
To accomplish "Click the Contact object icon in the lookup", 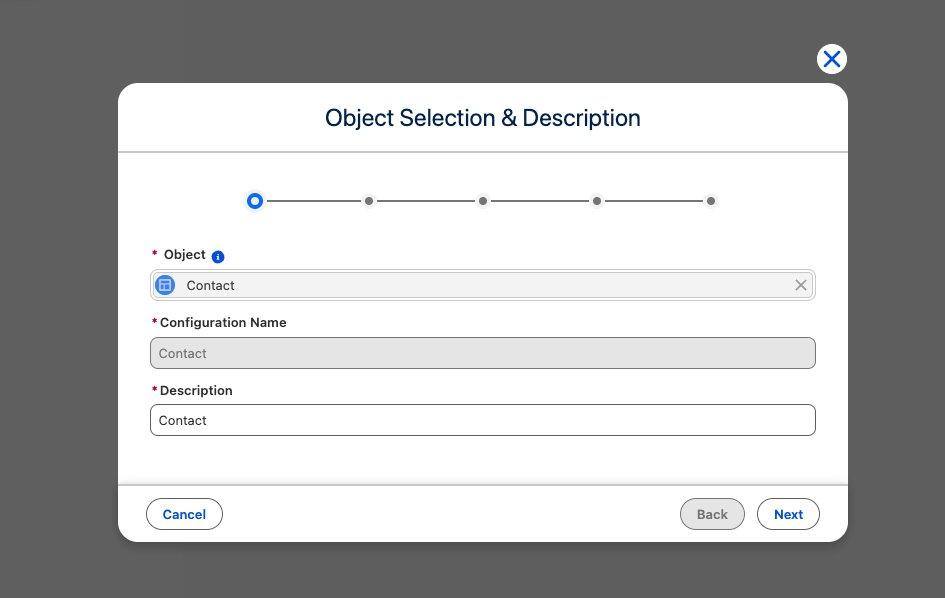I will click(165, 285).
